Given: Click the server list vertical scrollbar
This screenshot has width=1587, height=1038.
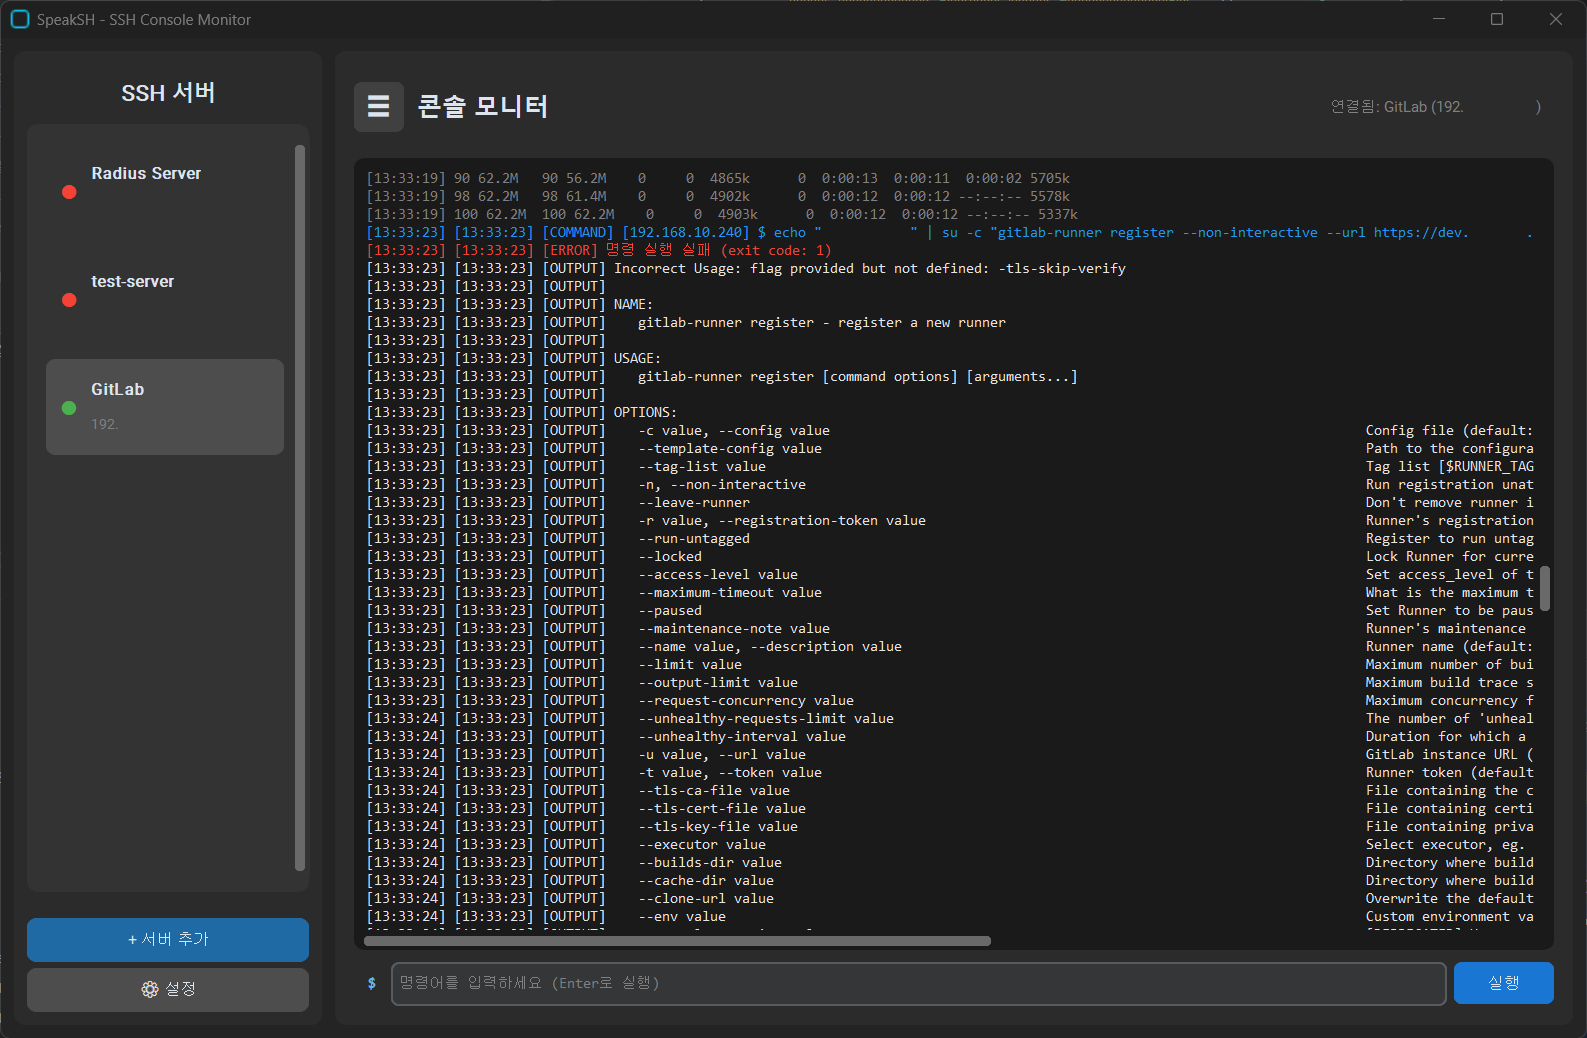Looking at the screenshot, I should point(300,508).
